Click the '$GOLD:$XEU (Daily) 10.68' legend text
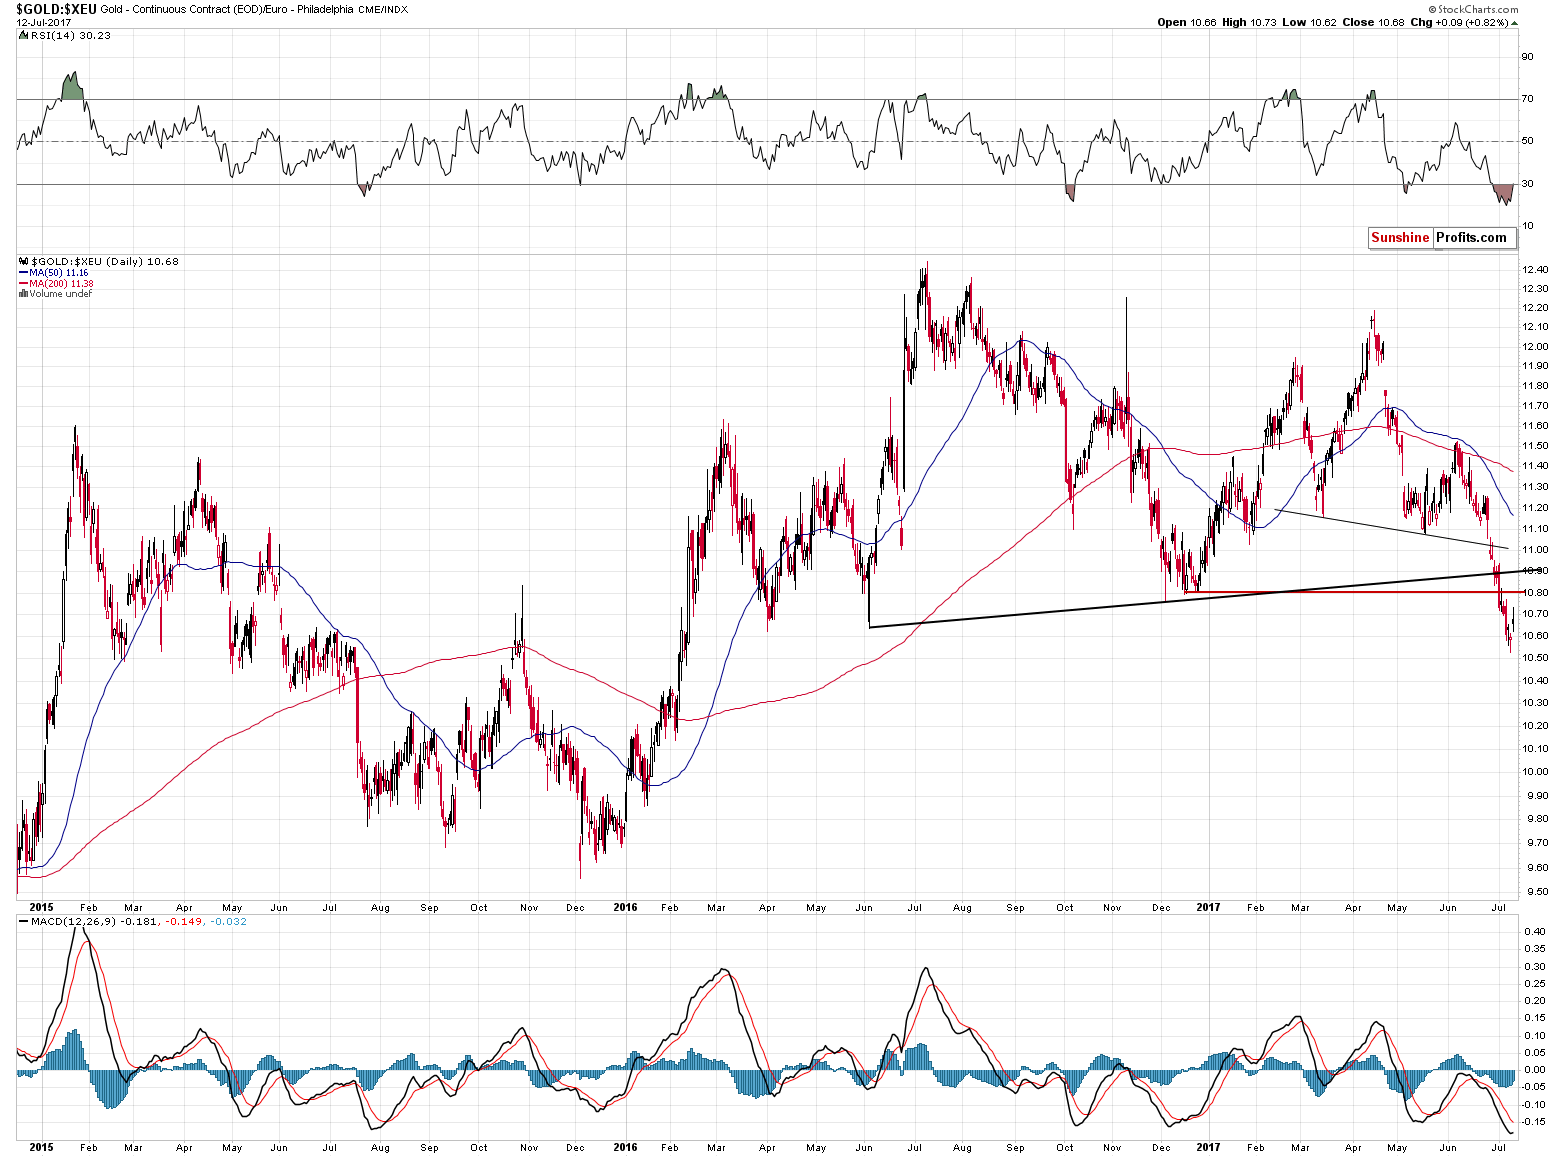Image resolution: width=1565 pixels, height=1157 pixels. point(105,262)
